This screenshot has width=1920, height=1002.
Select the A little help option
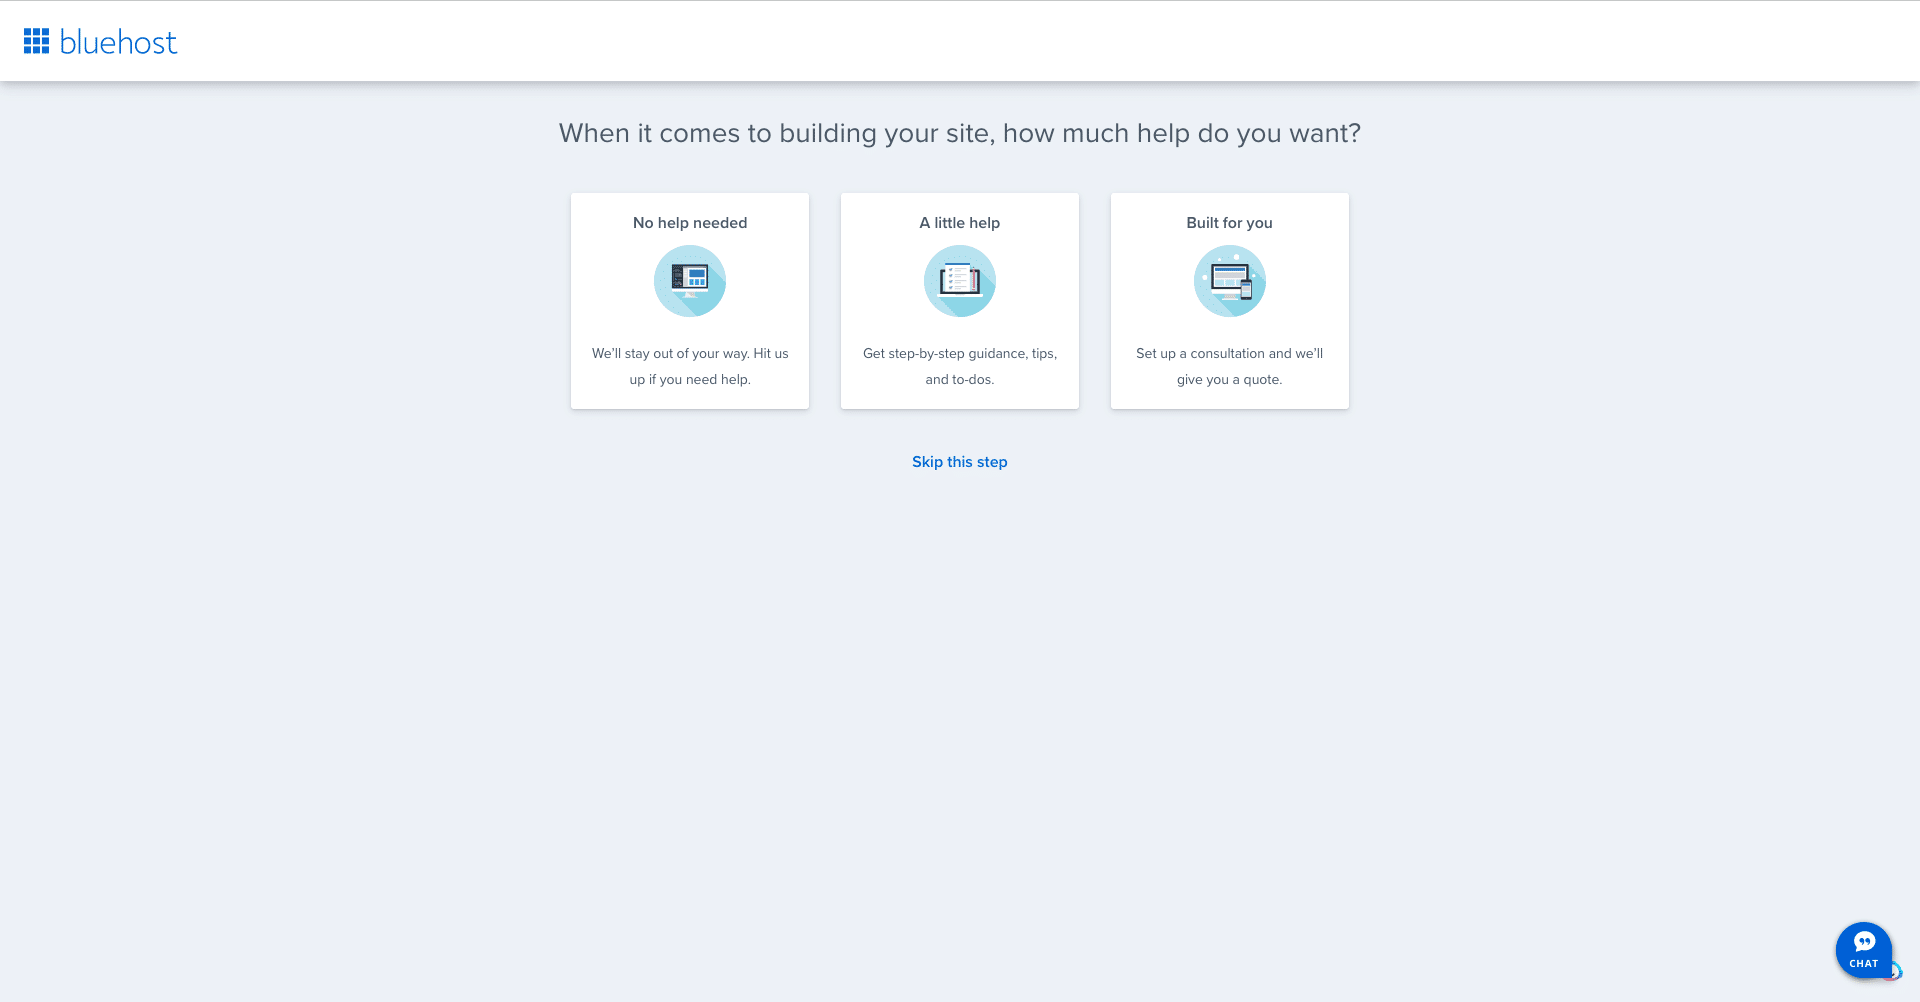[959, 300]
